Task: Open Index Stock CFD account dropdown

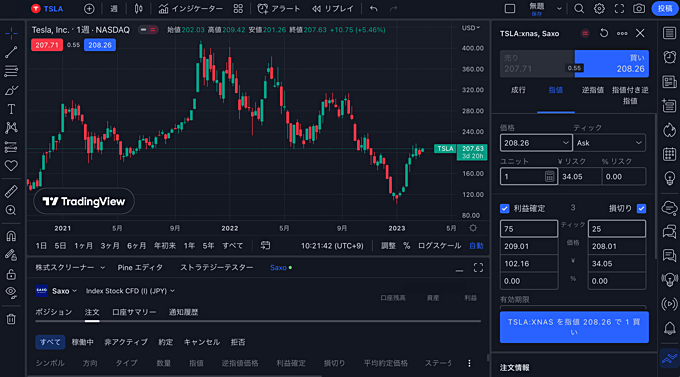Action: [x=130, y=291]
